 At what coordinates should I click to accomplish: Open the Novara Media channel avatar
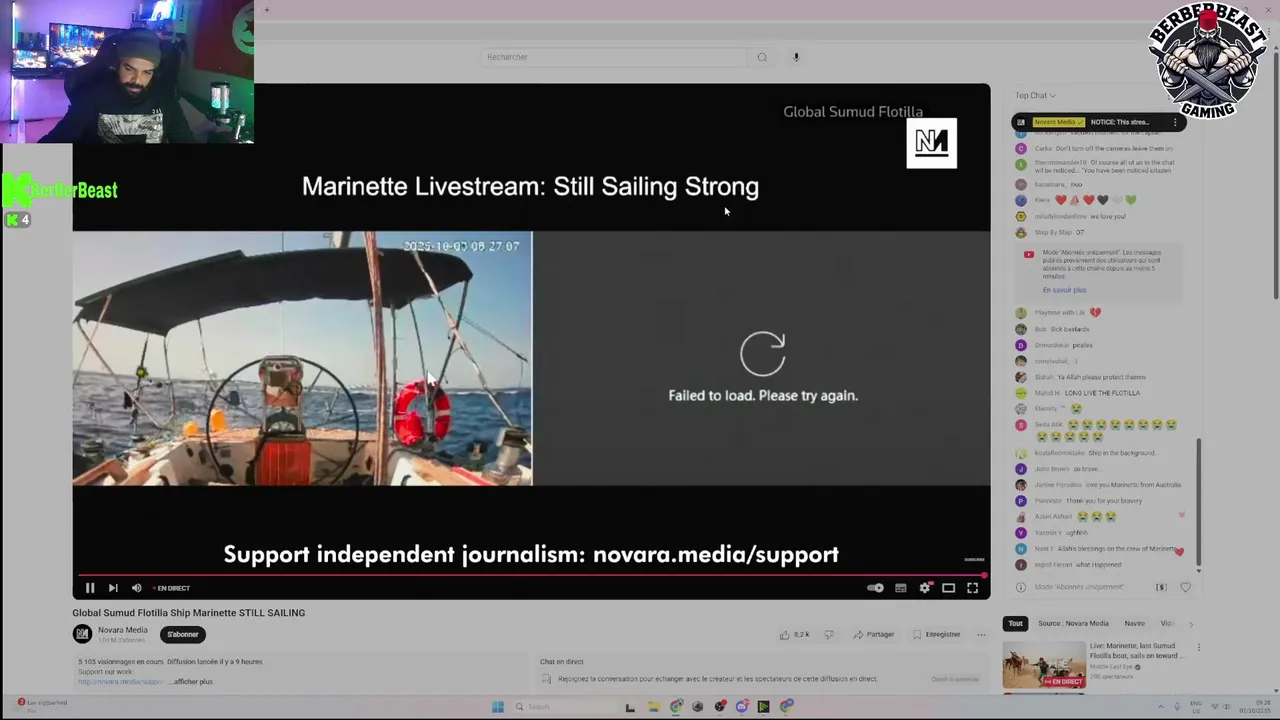point(82,634)
